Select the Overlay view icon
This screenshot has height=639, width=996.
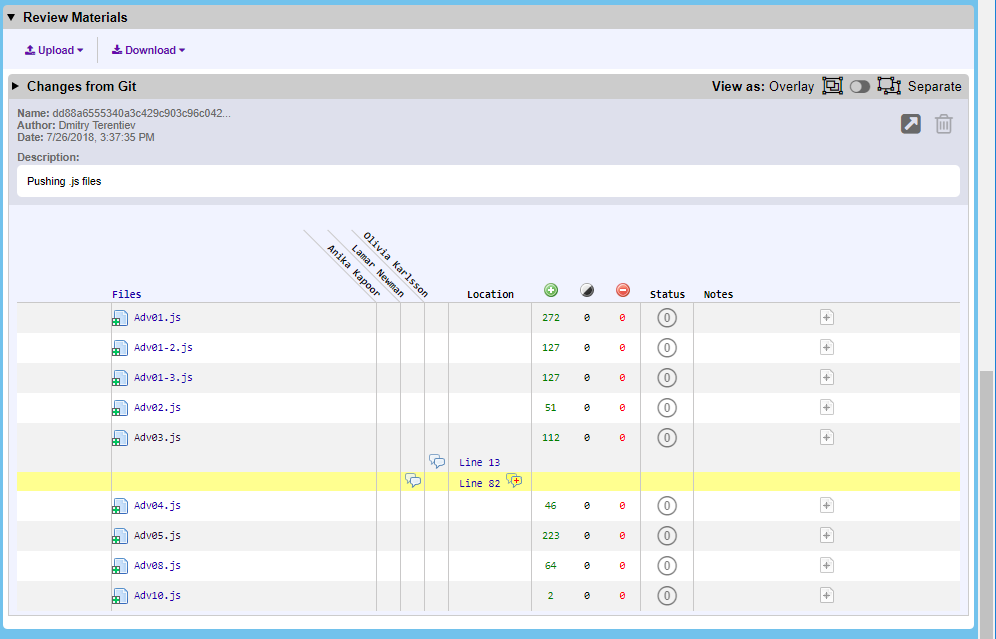tap(832, 86)
